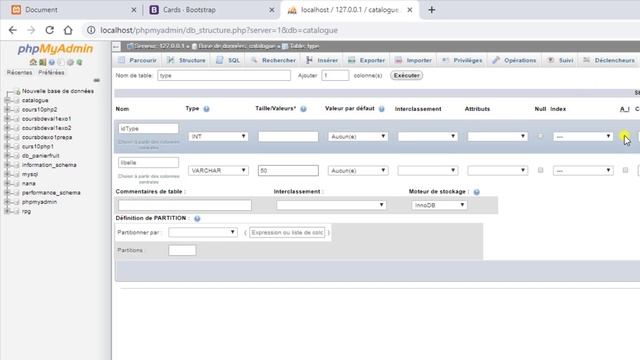Viewport: 640px width, 360px height.
Task: Open default value dropdown for libelle row
Action: [x=358, y=171]
